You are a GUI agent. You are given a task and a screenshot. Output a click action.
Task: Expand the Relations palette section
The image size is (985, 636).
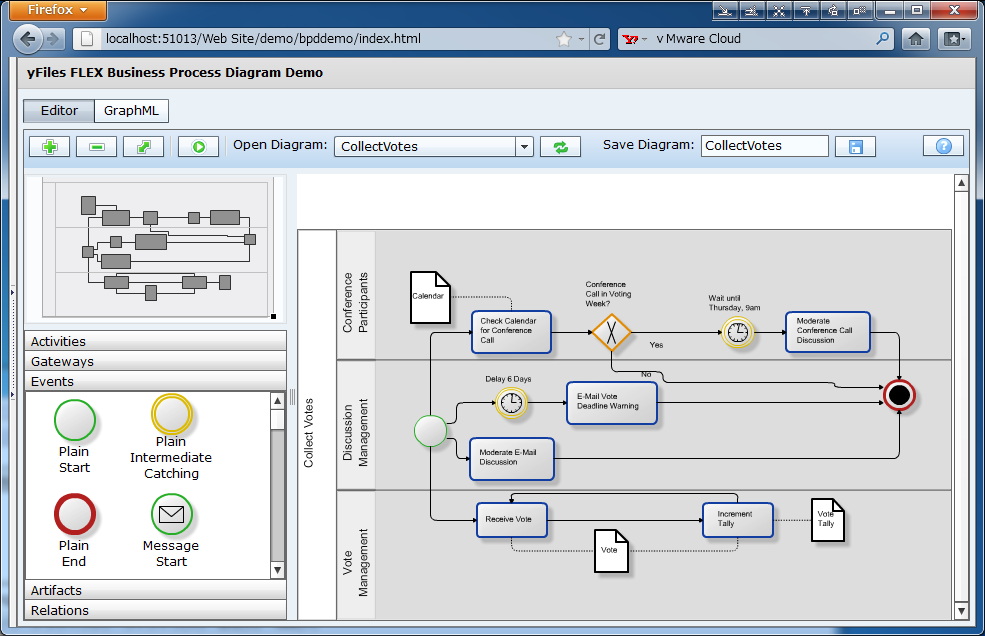[155, 610]
